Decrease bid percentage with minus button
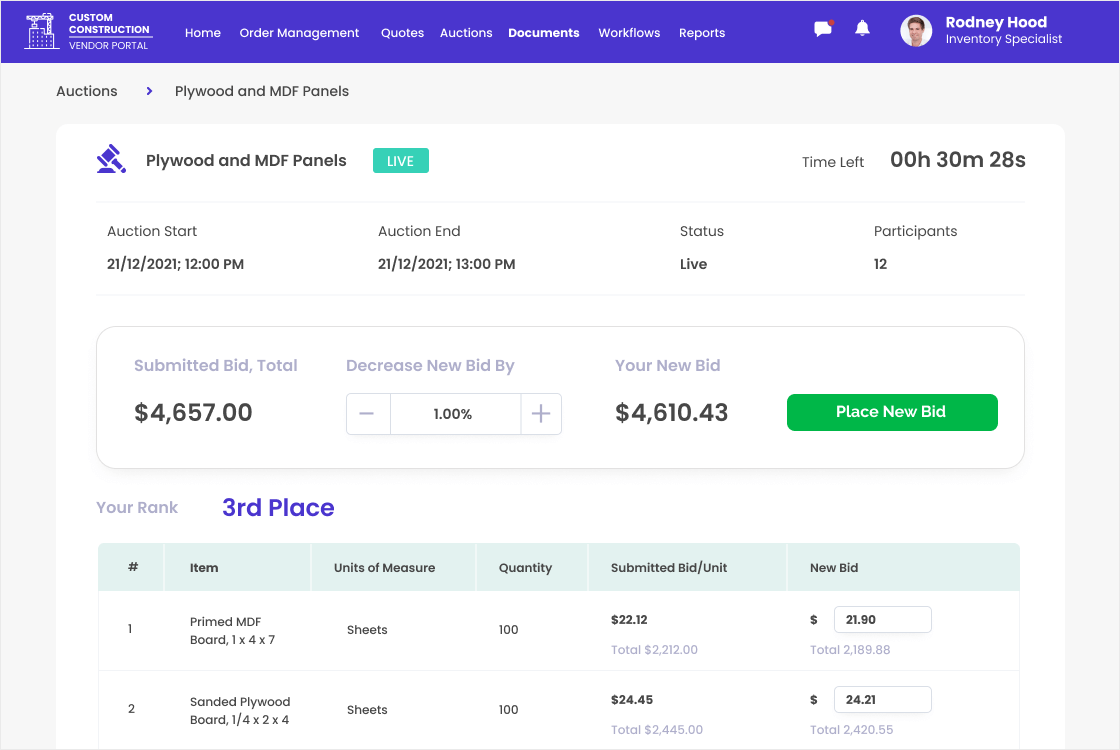Viewport: 1120px width, 750px height. [x=368, y=414]
